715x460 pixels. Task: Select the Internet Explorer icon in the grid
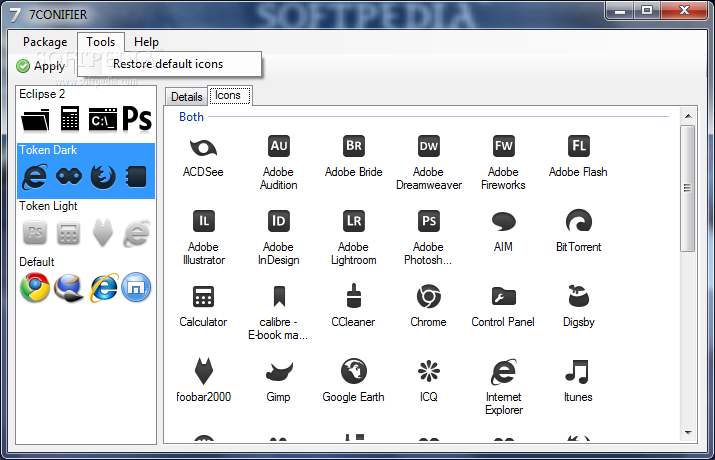pos(503,372)
